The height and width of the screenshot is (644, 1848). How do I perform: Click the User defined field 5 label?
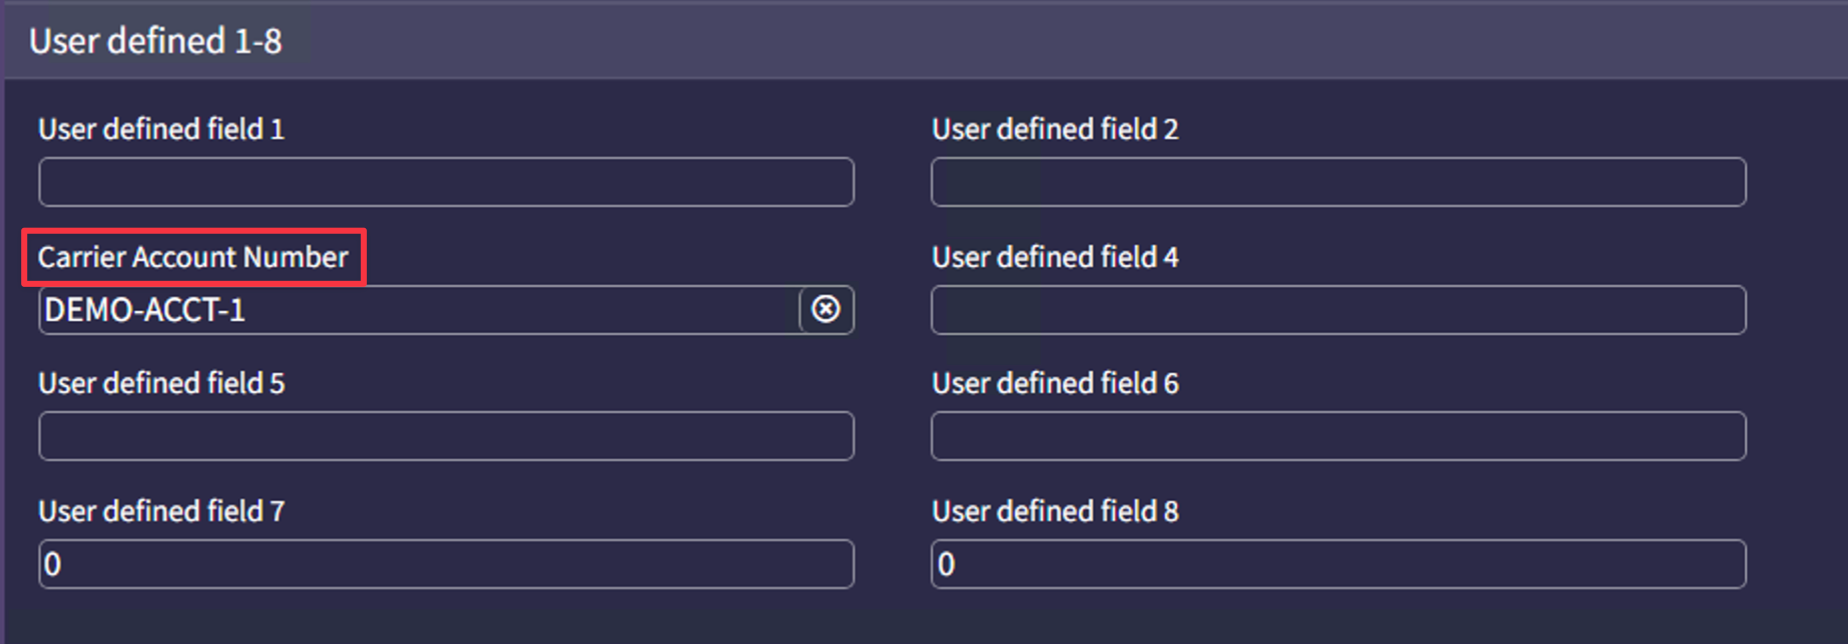[x=160, y=383]
